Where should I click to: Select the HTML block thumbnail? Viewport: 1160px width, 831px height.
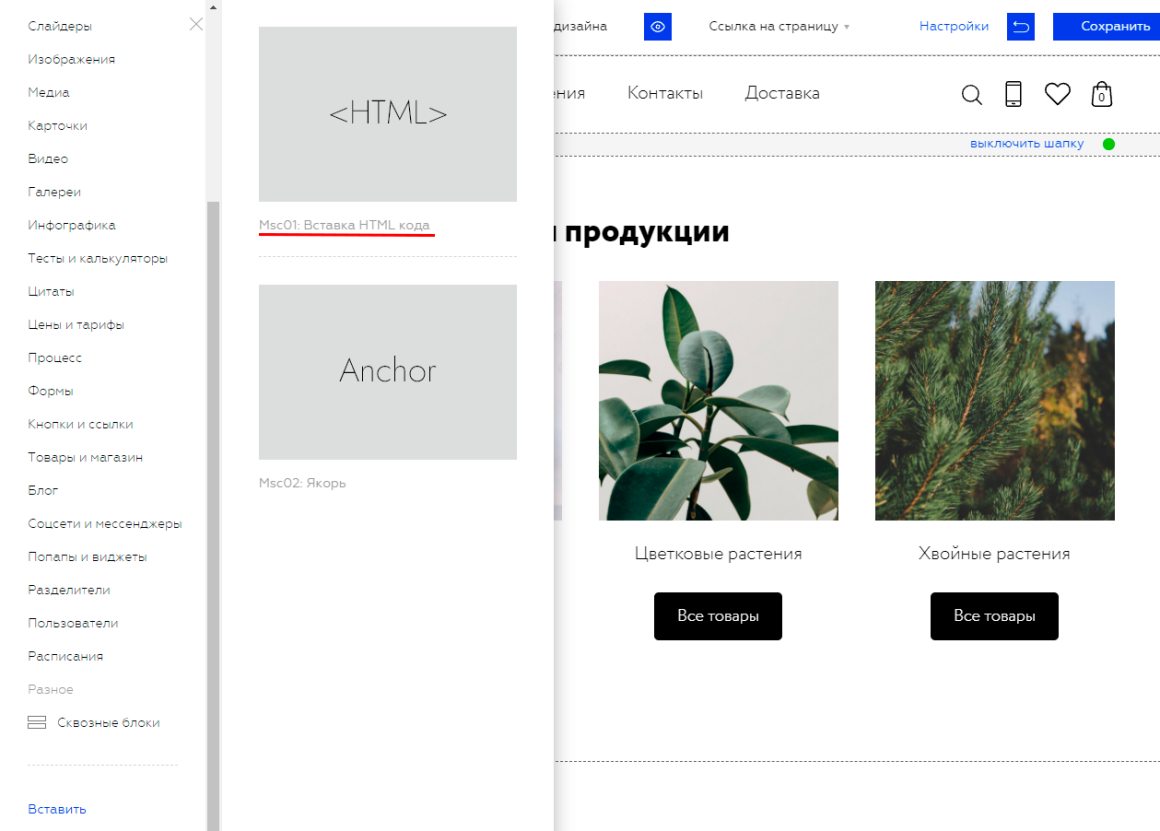[388, 114]
